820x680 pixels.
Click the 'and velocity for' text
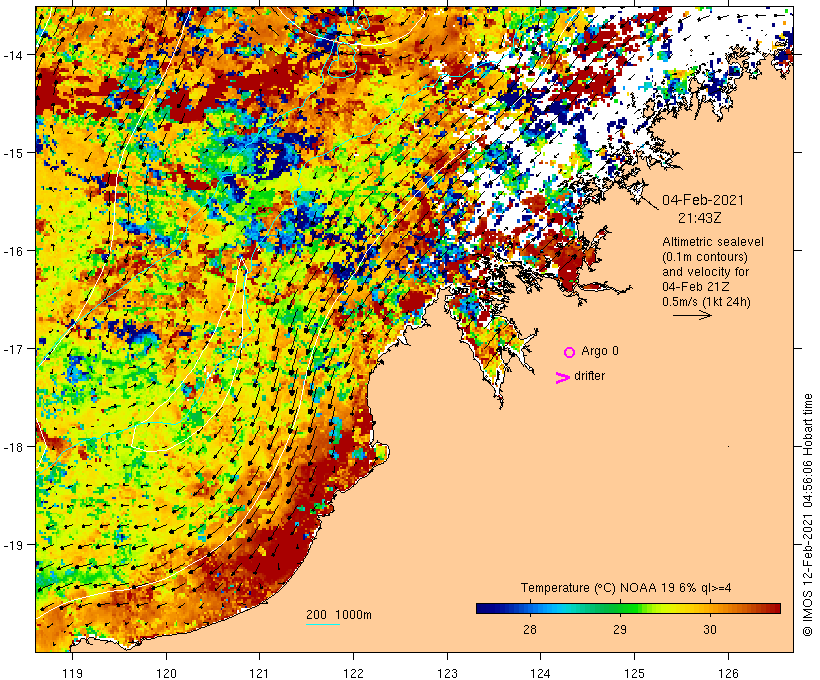pyautogui.click(x=705, y=272)
